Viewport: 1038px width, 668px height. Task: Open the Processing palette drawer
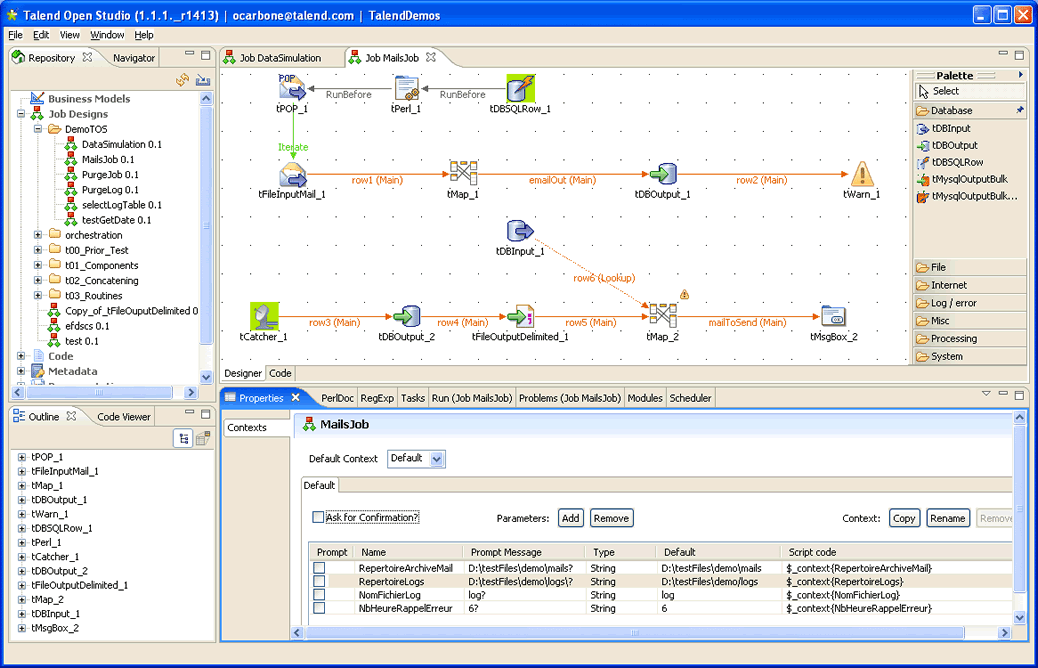pyautogui.click(x=970, y=338)
